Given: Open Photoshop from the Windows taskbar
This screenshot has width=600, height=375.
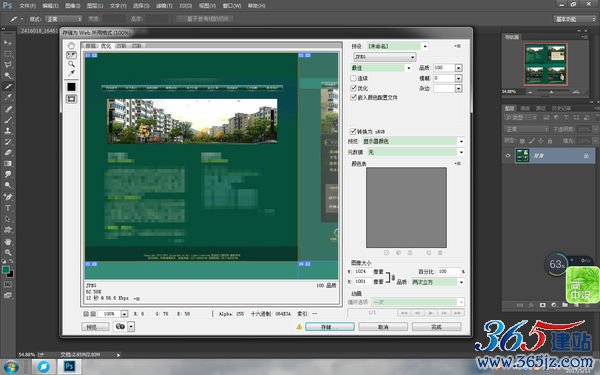Looking at the screenshot, I should pyautogui.click(x=69, y=367).
